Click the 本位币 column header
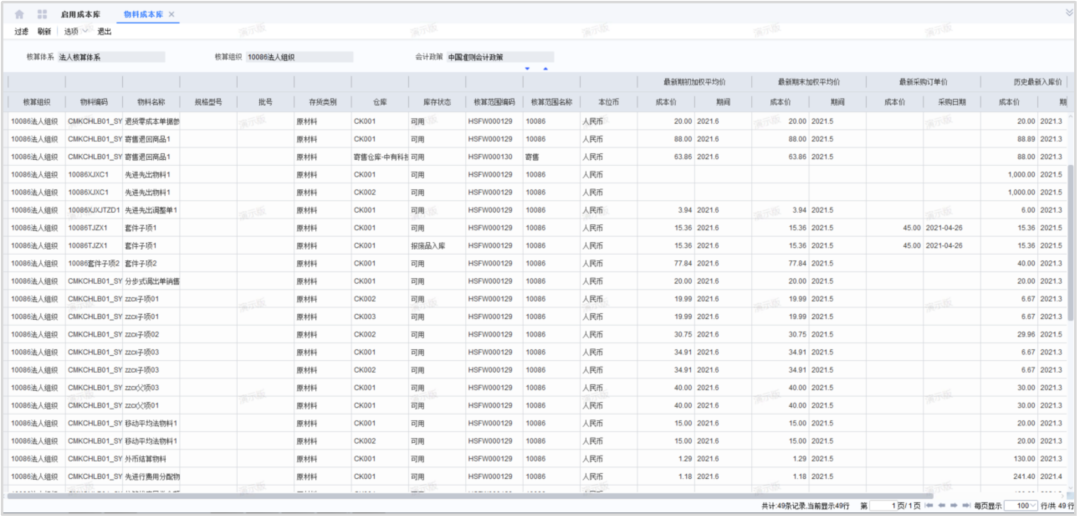Screen dimensions: 1080x520 coord(608,102)
